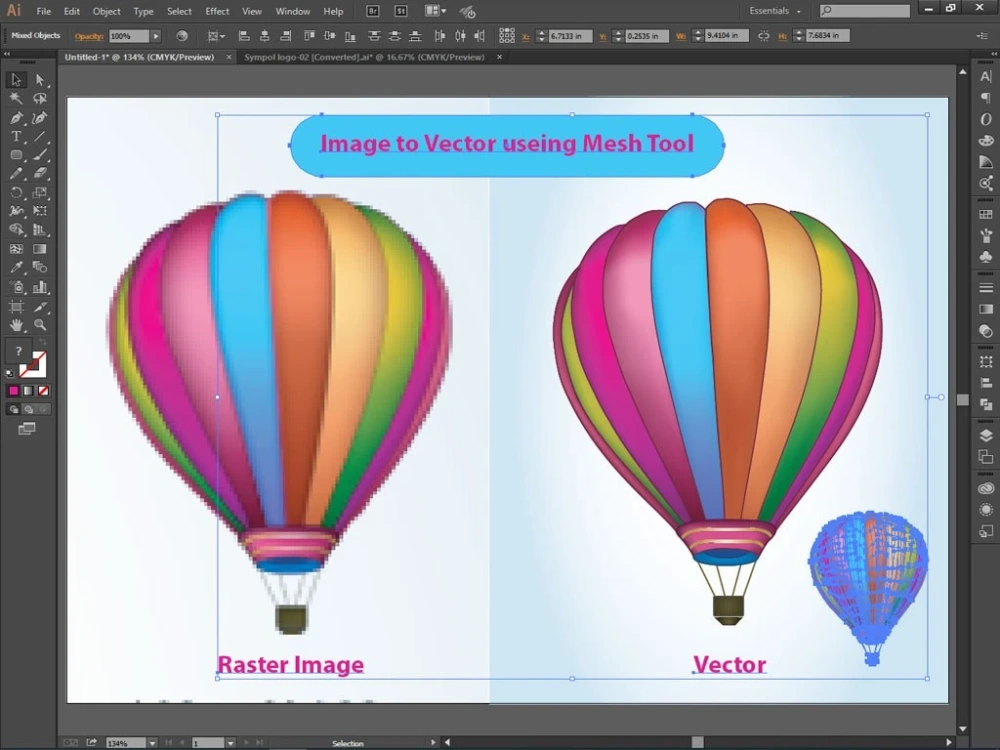Open the Essentials workspace dropdown
Image resolution: width=1000 pixels, height=750 pixels.
point(775,11)
